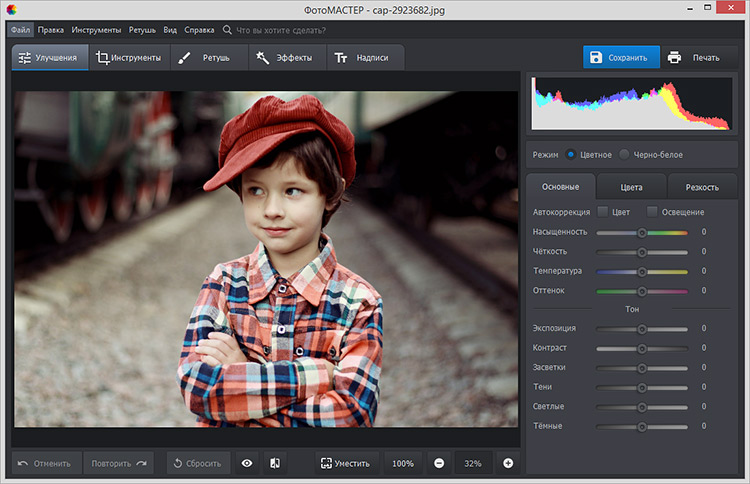Select Черно-белое mode radio button

[x=625, y=155]
